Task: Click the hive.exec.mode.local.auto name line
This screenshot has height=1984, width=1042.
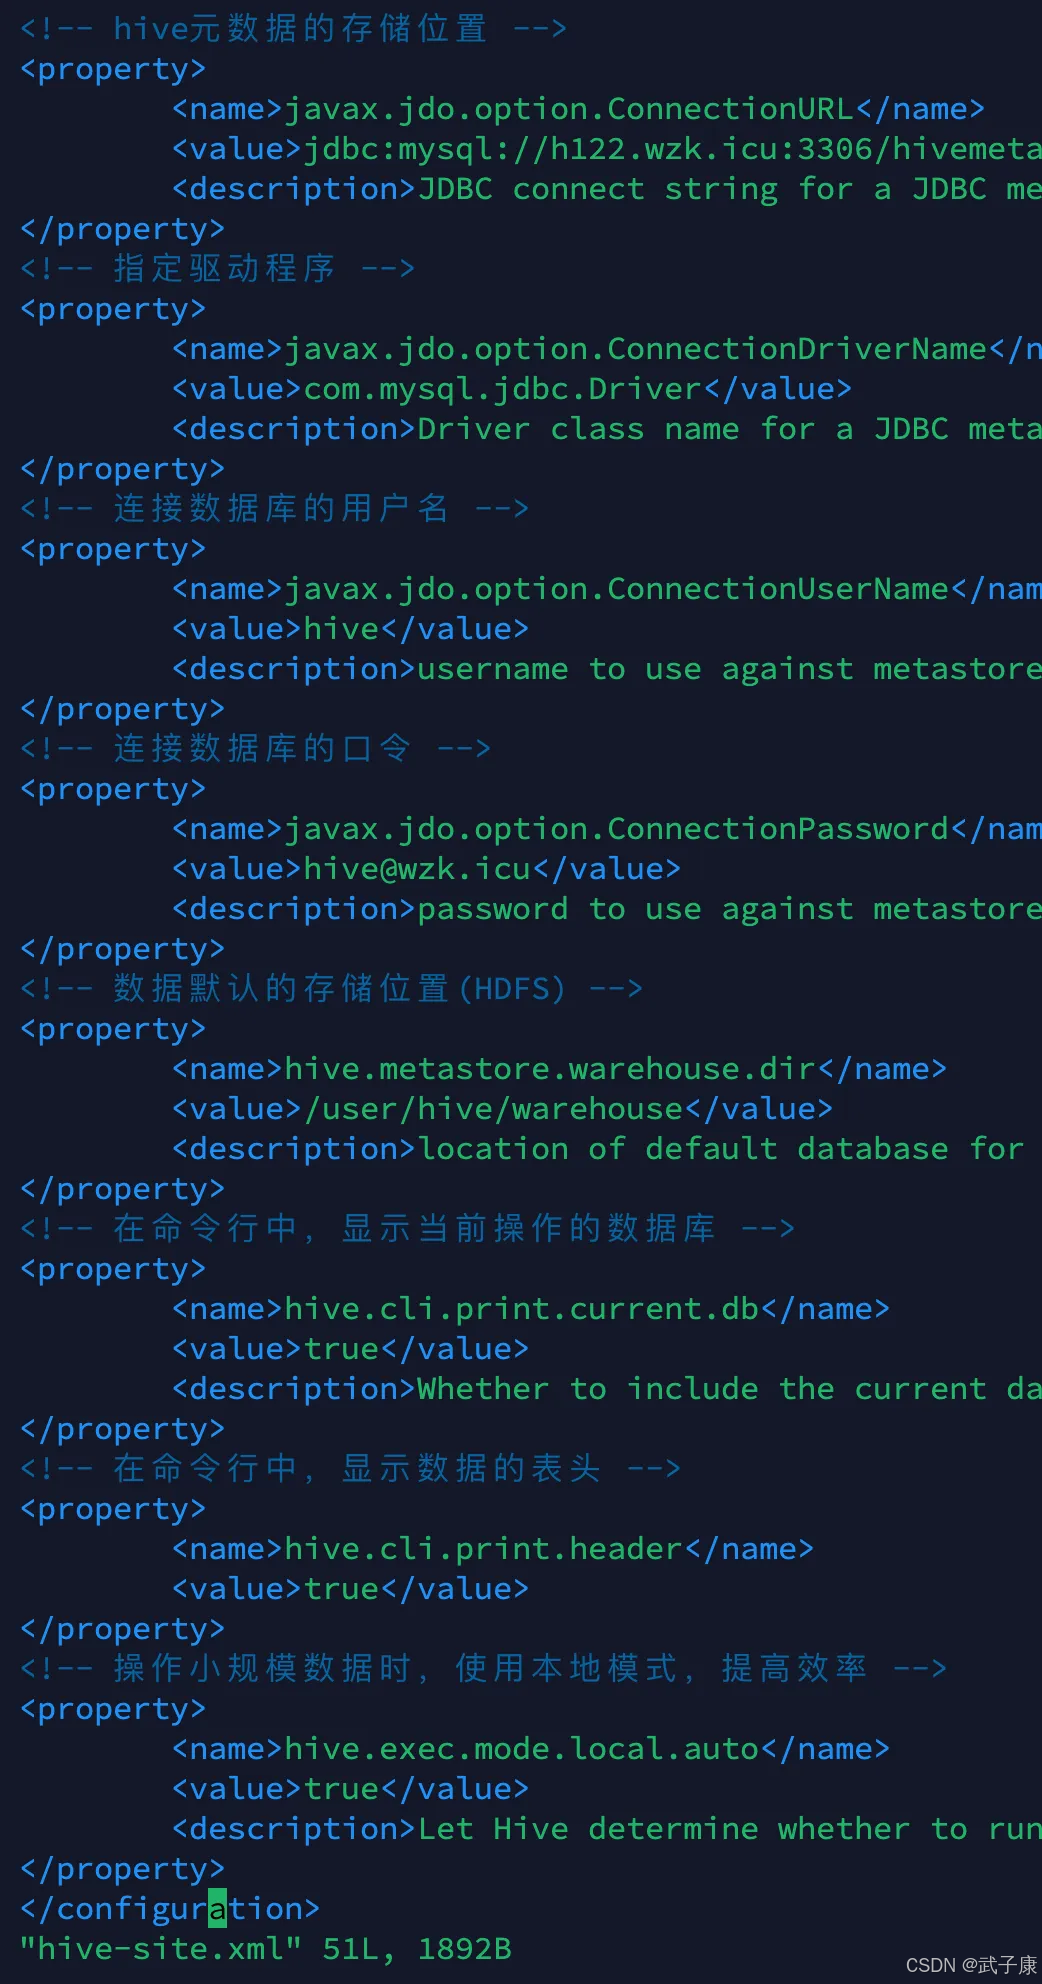Action: point(531,1749)
